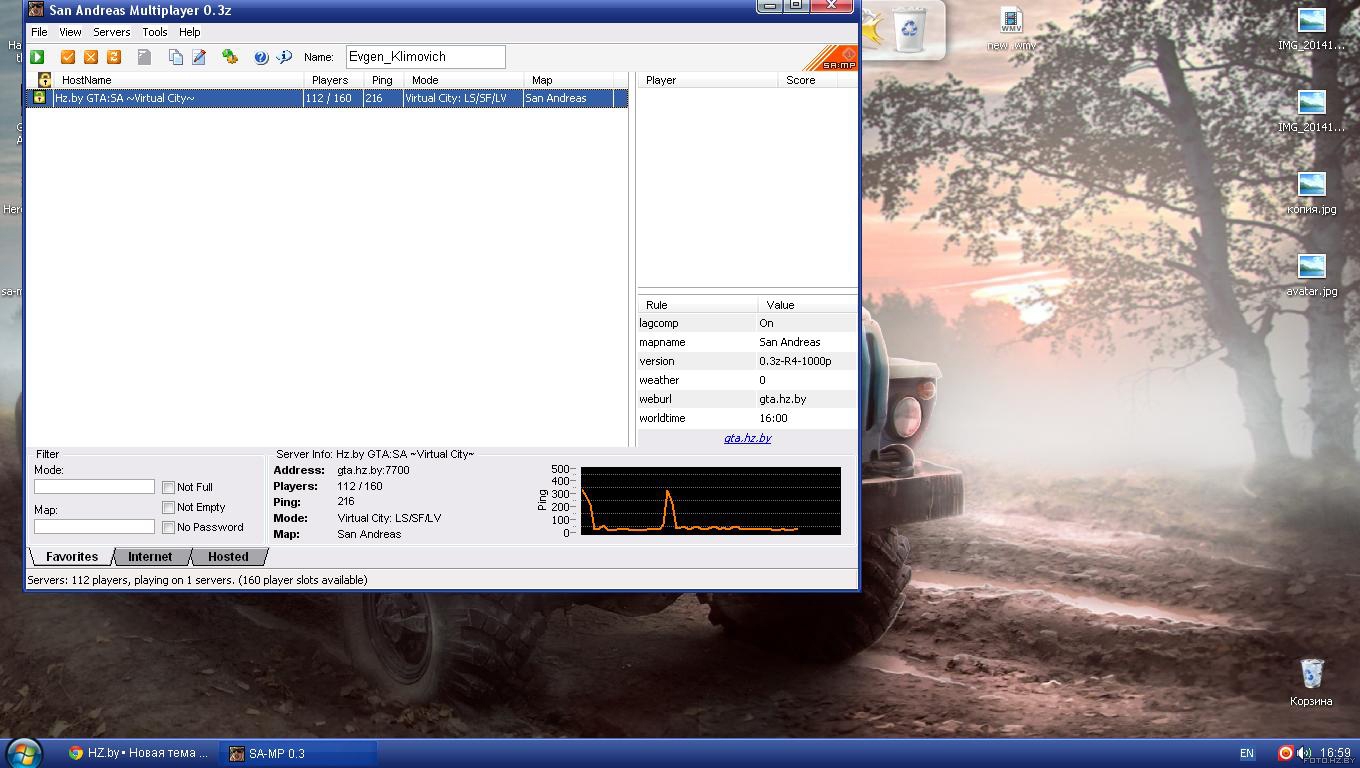Viewport: 1360px width, 768px height.
Task: Click the grayed-out document toolbar icon
Action: 144,57
